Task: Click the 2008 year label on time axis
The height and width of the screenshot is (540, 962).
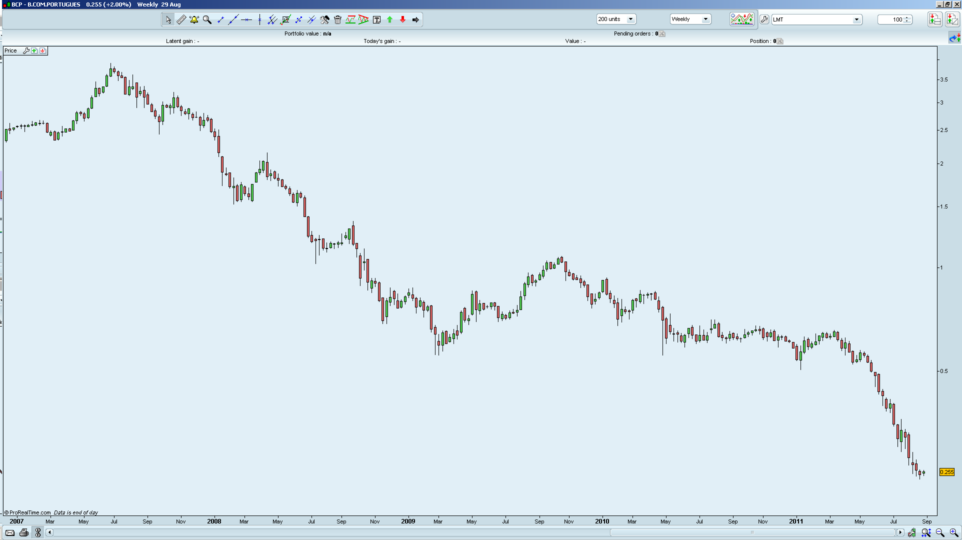Action: tap(214, 522)
